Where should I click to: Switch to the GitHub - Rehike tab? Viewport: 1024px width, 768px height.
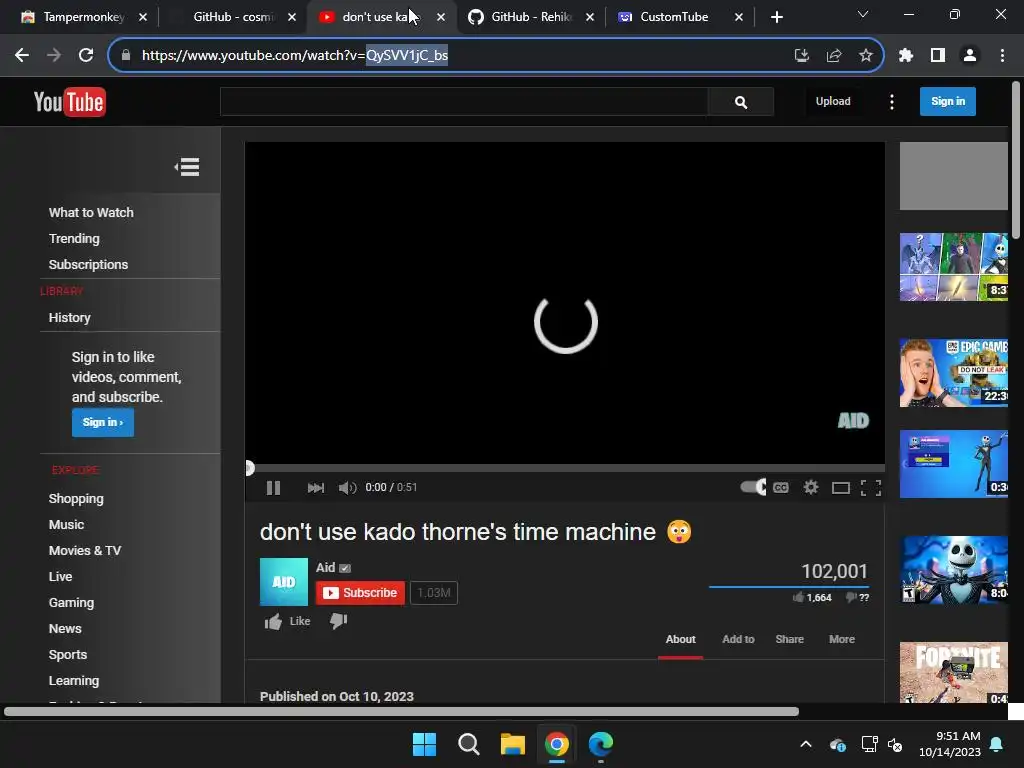(x=530, y=17)
